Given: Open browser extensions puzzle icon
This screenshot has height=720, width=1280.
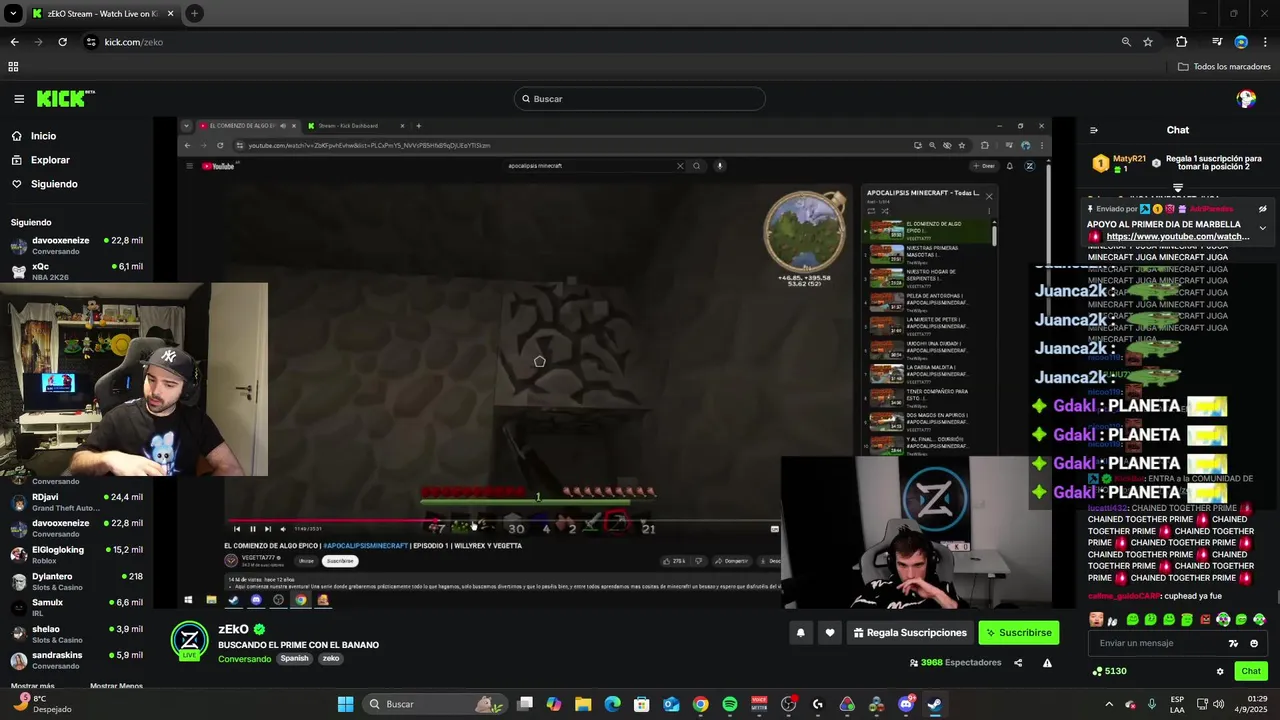Looking at the screenshot, I should (x=1181, y=42).
